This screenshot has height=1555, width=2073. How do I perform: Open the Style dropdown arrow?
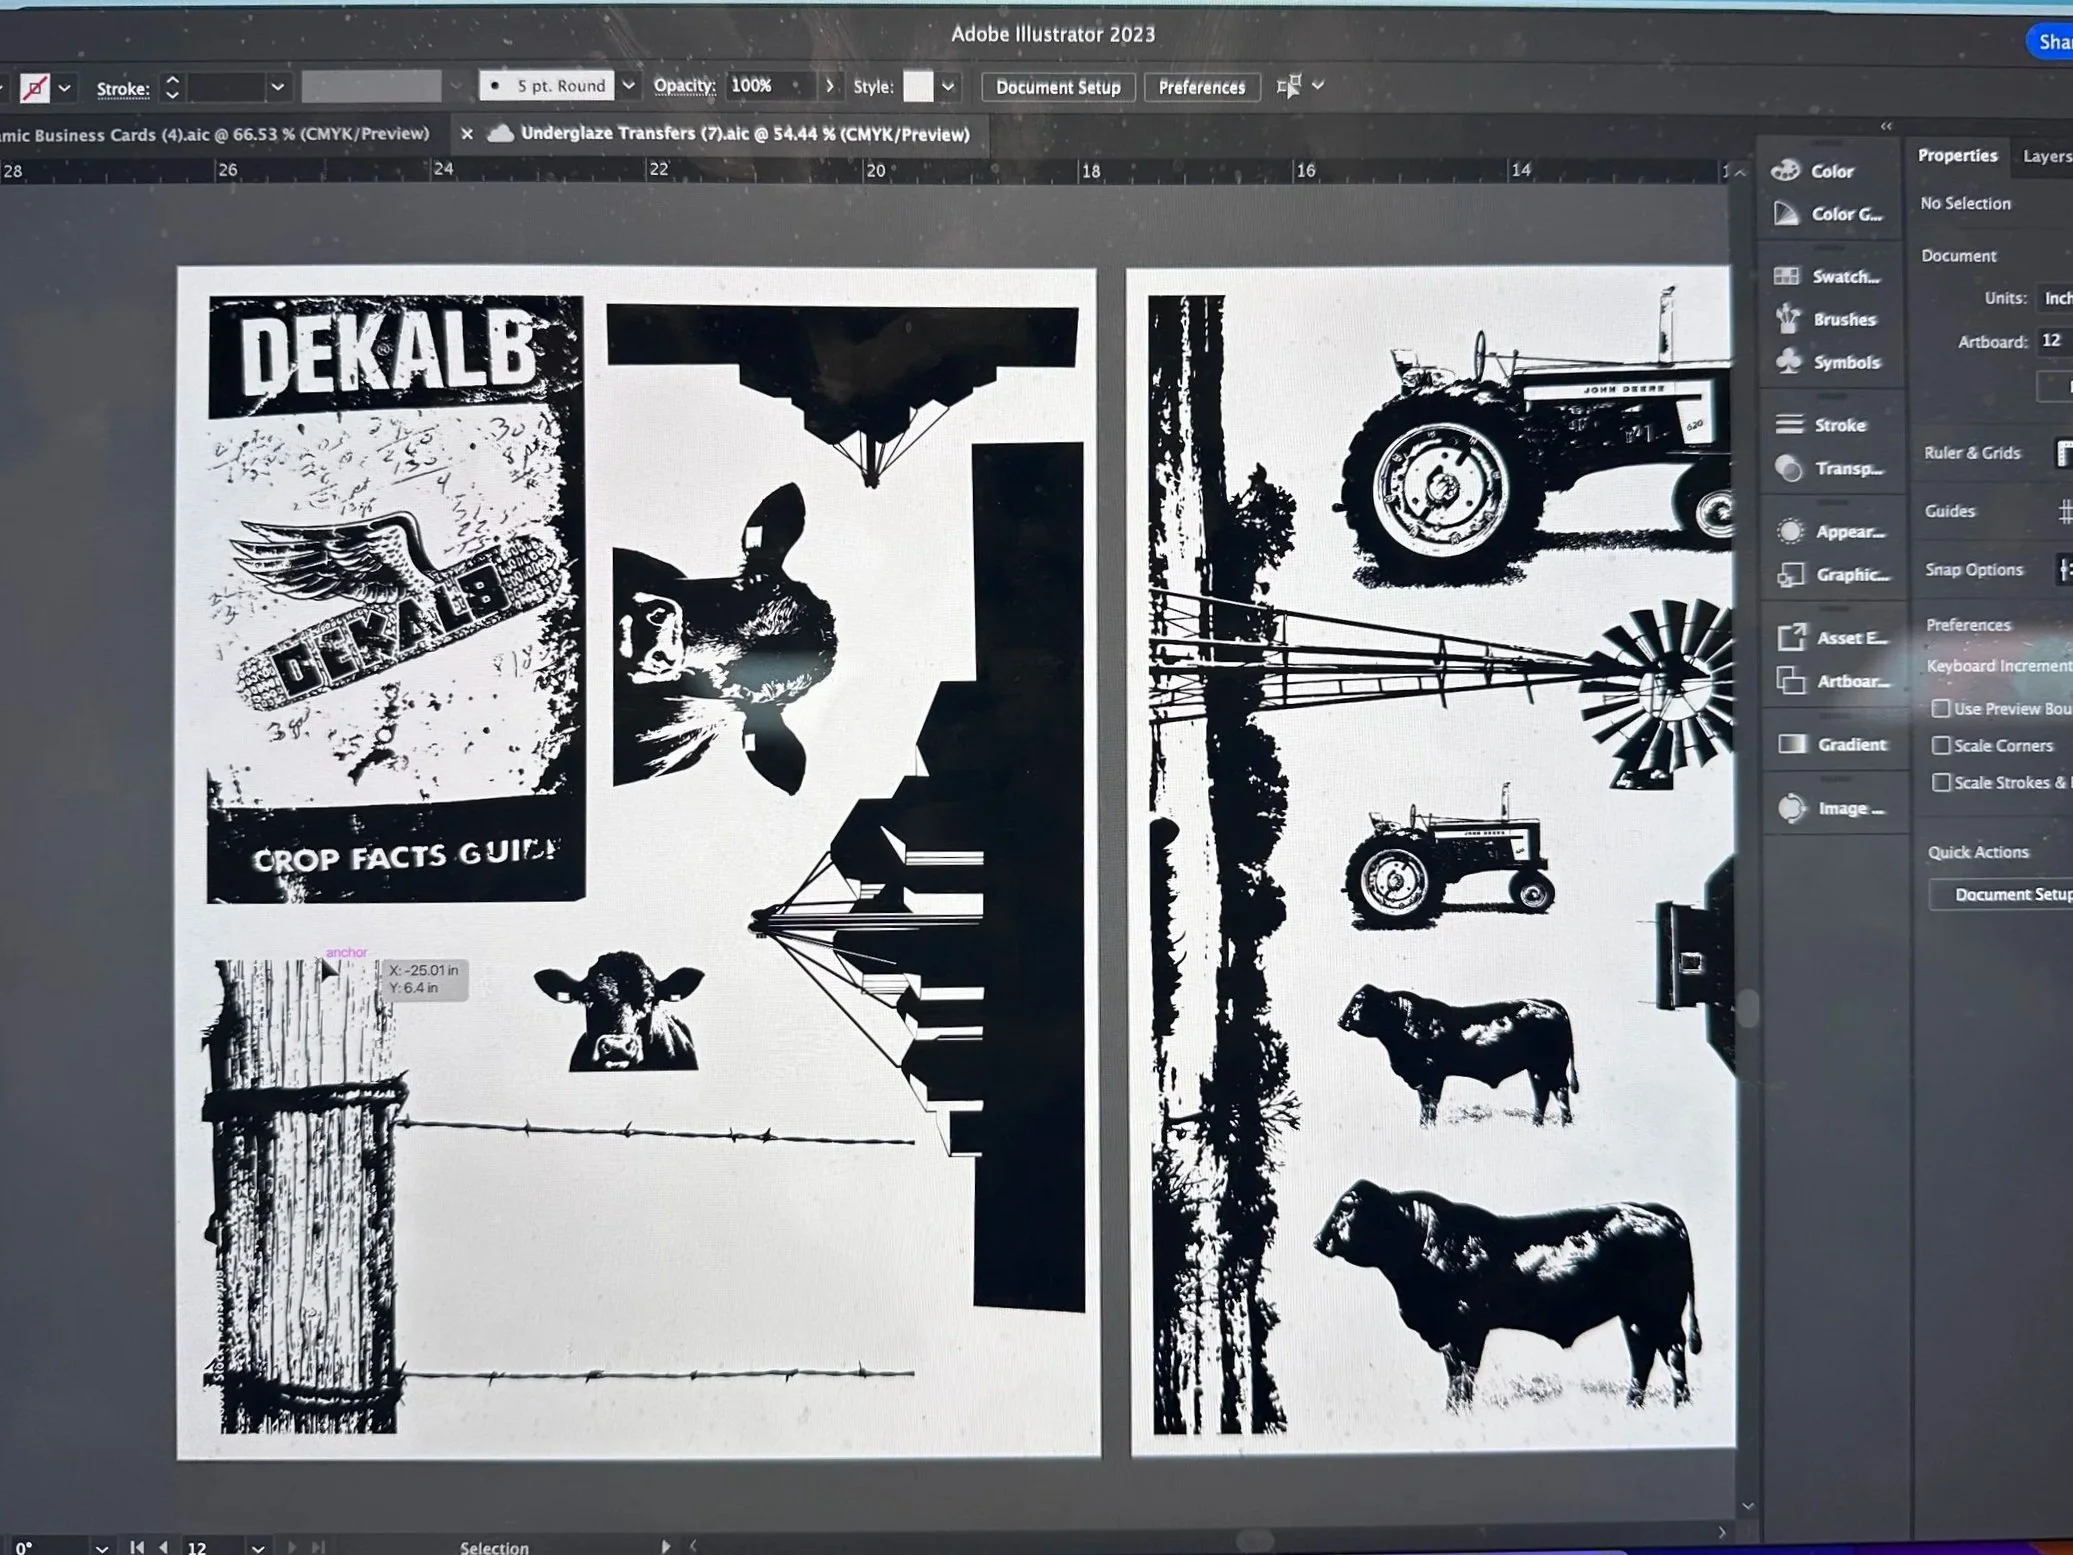click(x=948, y=87)
